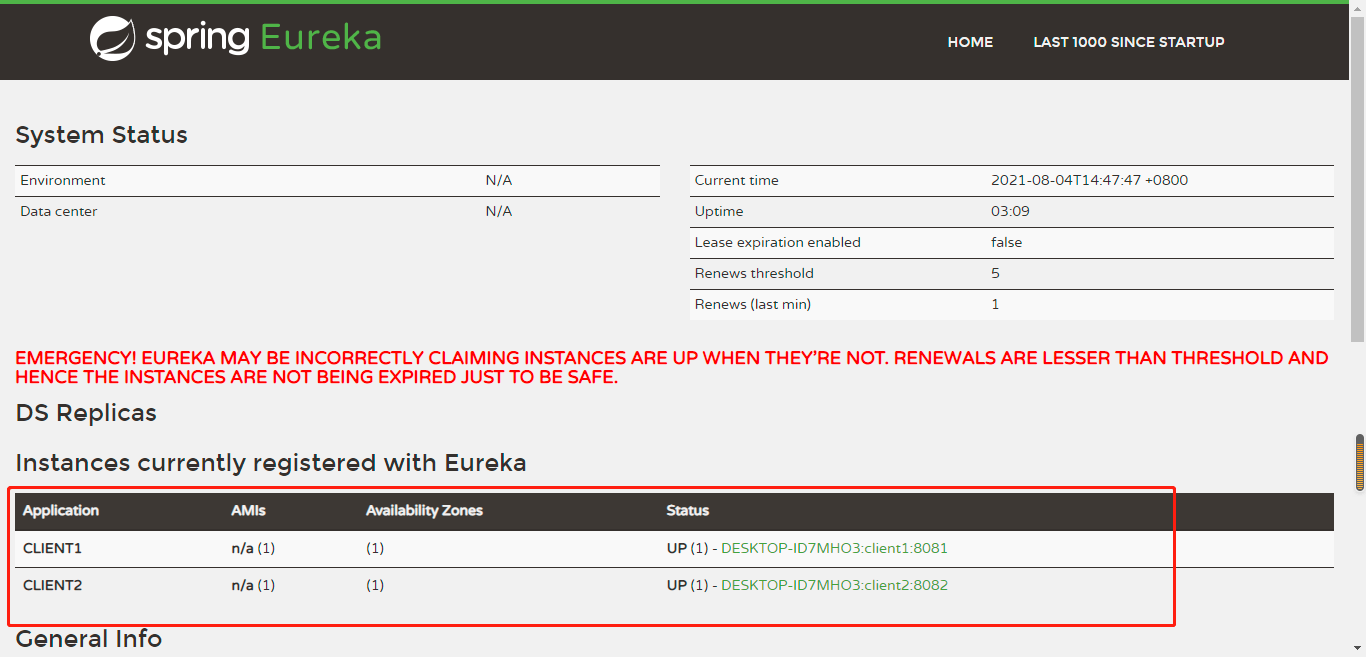Select the CLIENT1 application name
The image size is (1366, 657).
tap(52, 548)
